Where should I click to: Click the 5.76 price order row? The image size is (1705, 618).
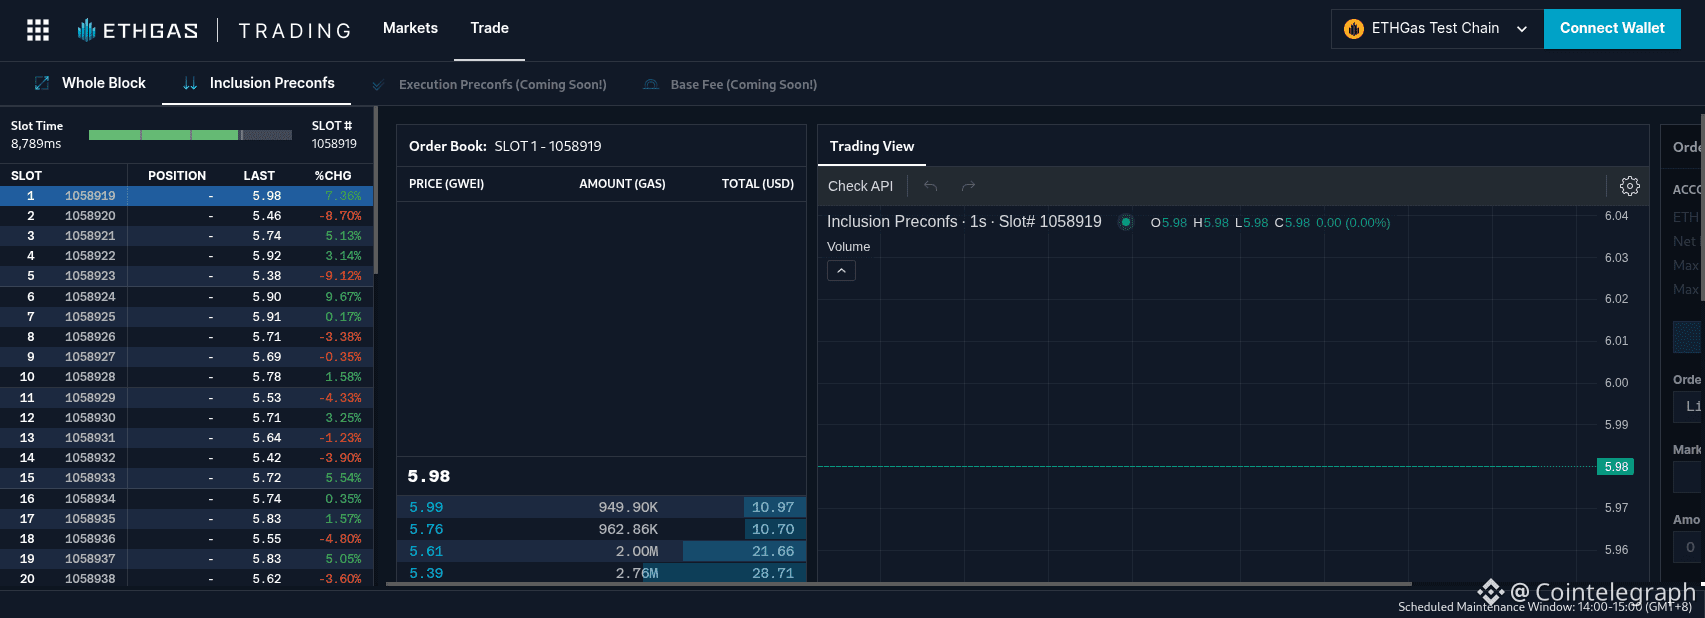tap(600, 529)
